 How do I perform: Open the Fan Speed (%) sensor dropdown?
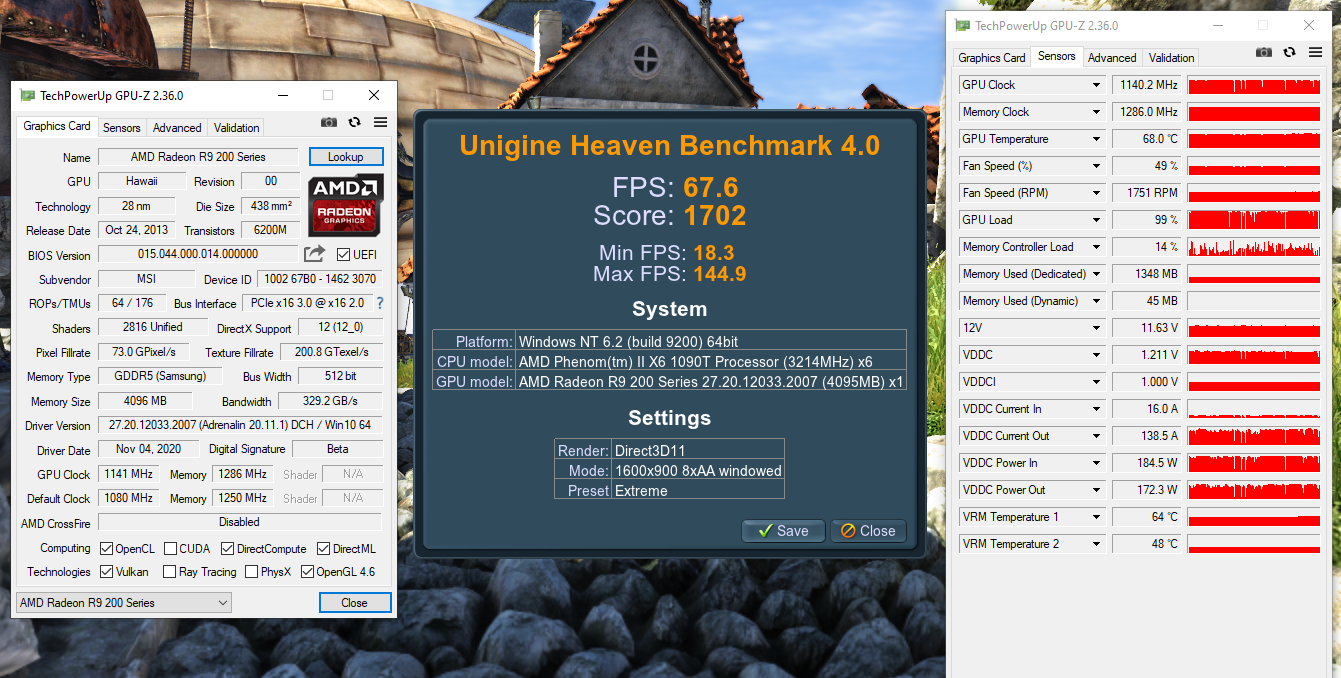(1096, 166)
